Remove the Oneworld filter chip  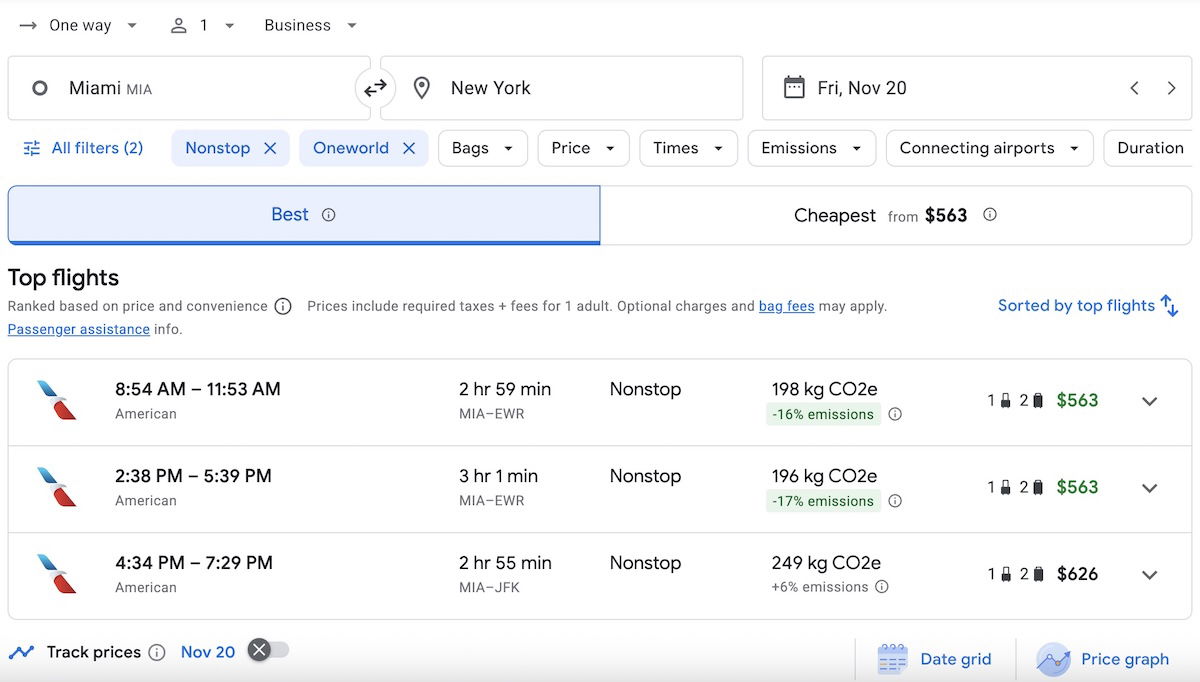click(409, 148)
